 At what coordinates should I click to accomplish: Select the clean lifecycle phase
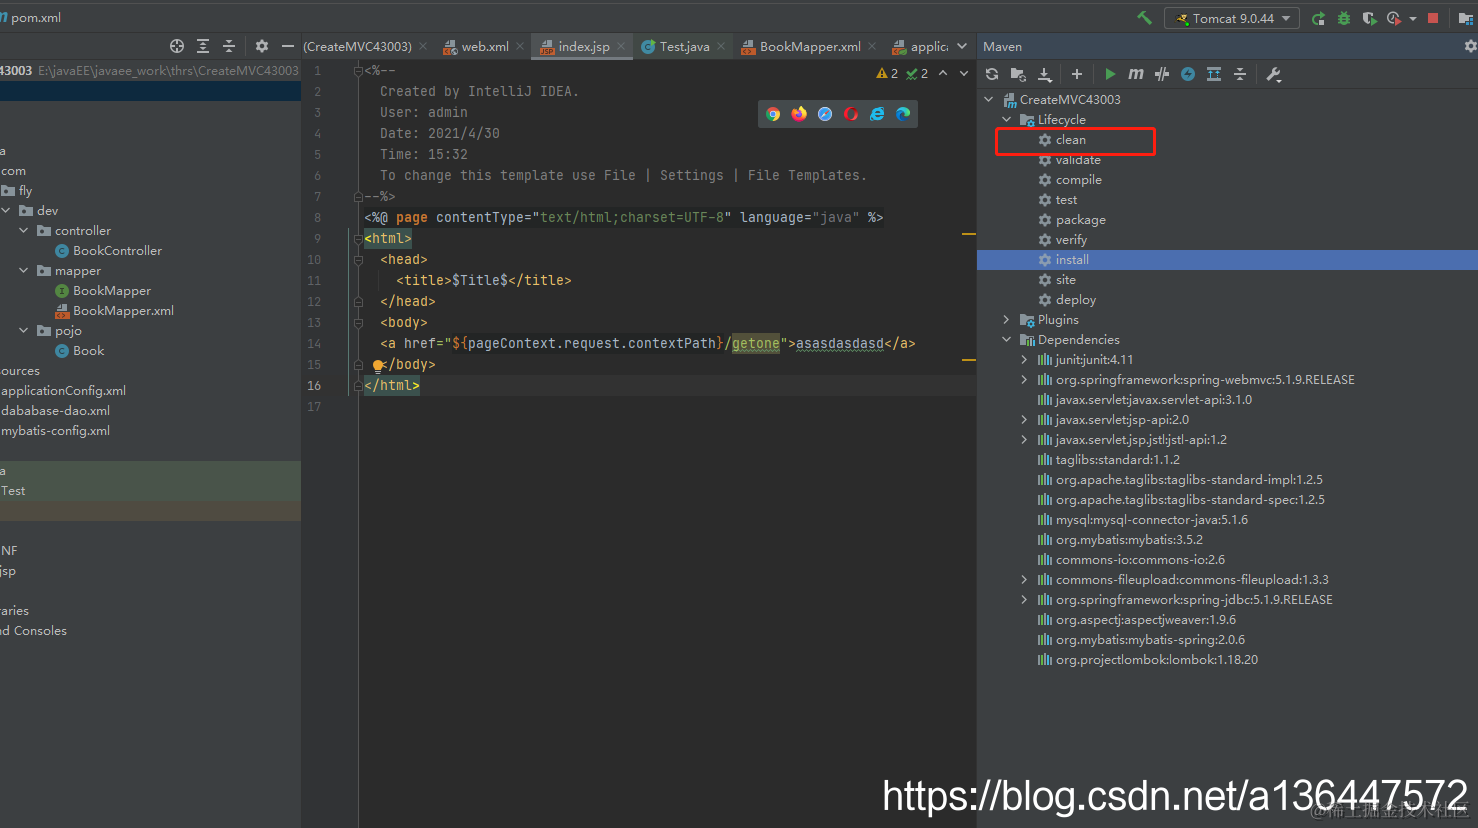tap(1071, 140)
